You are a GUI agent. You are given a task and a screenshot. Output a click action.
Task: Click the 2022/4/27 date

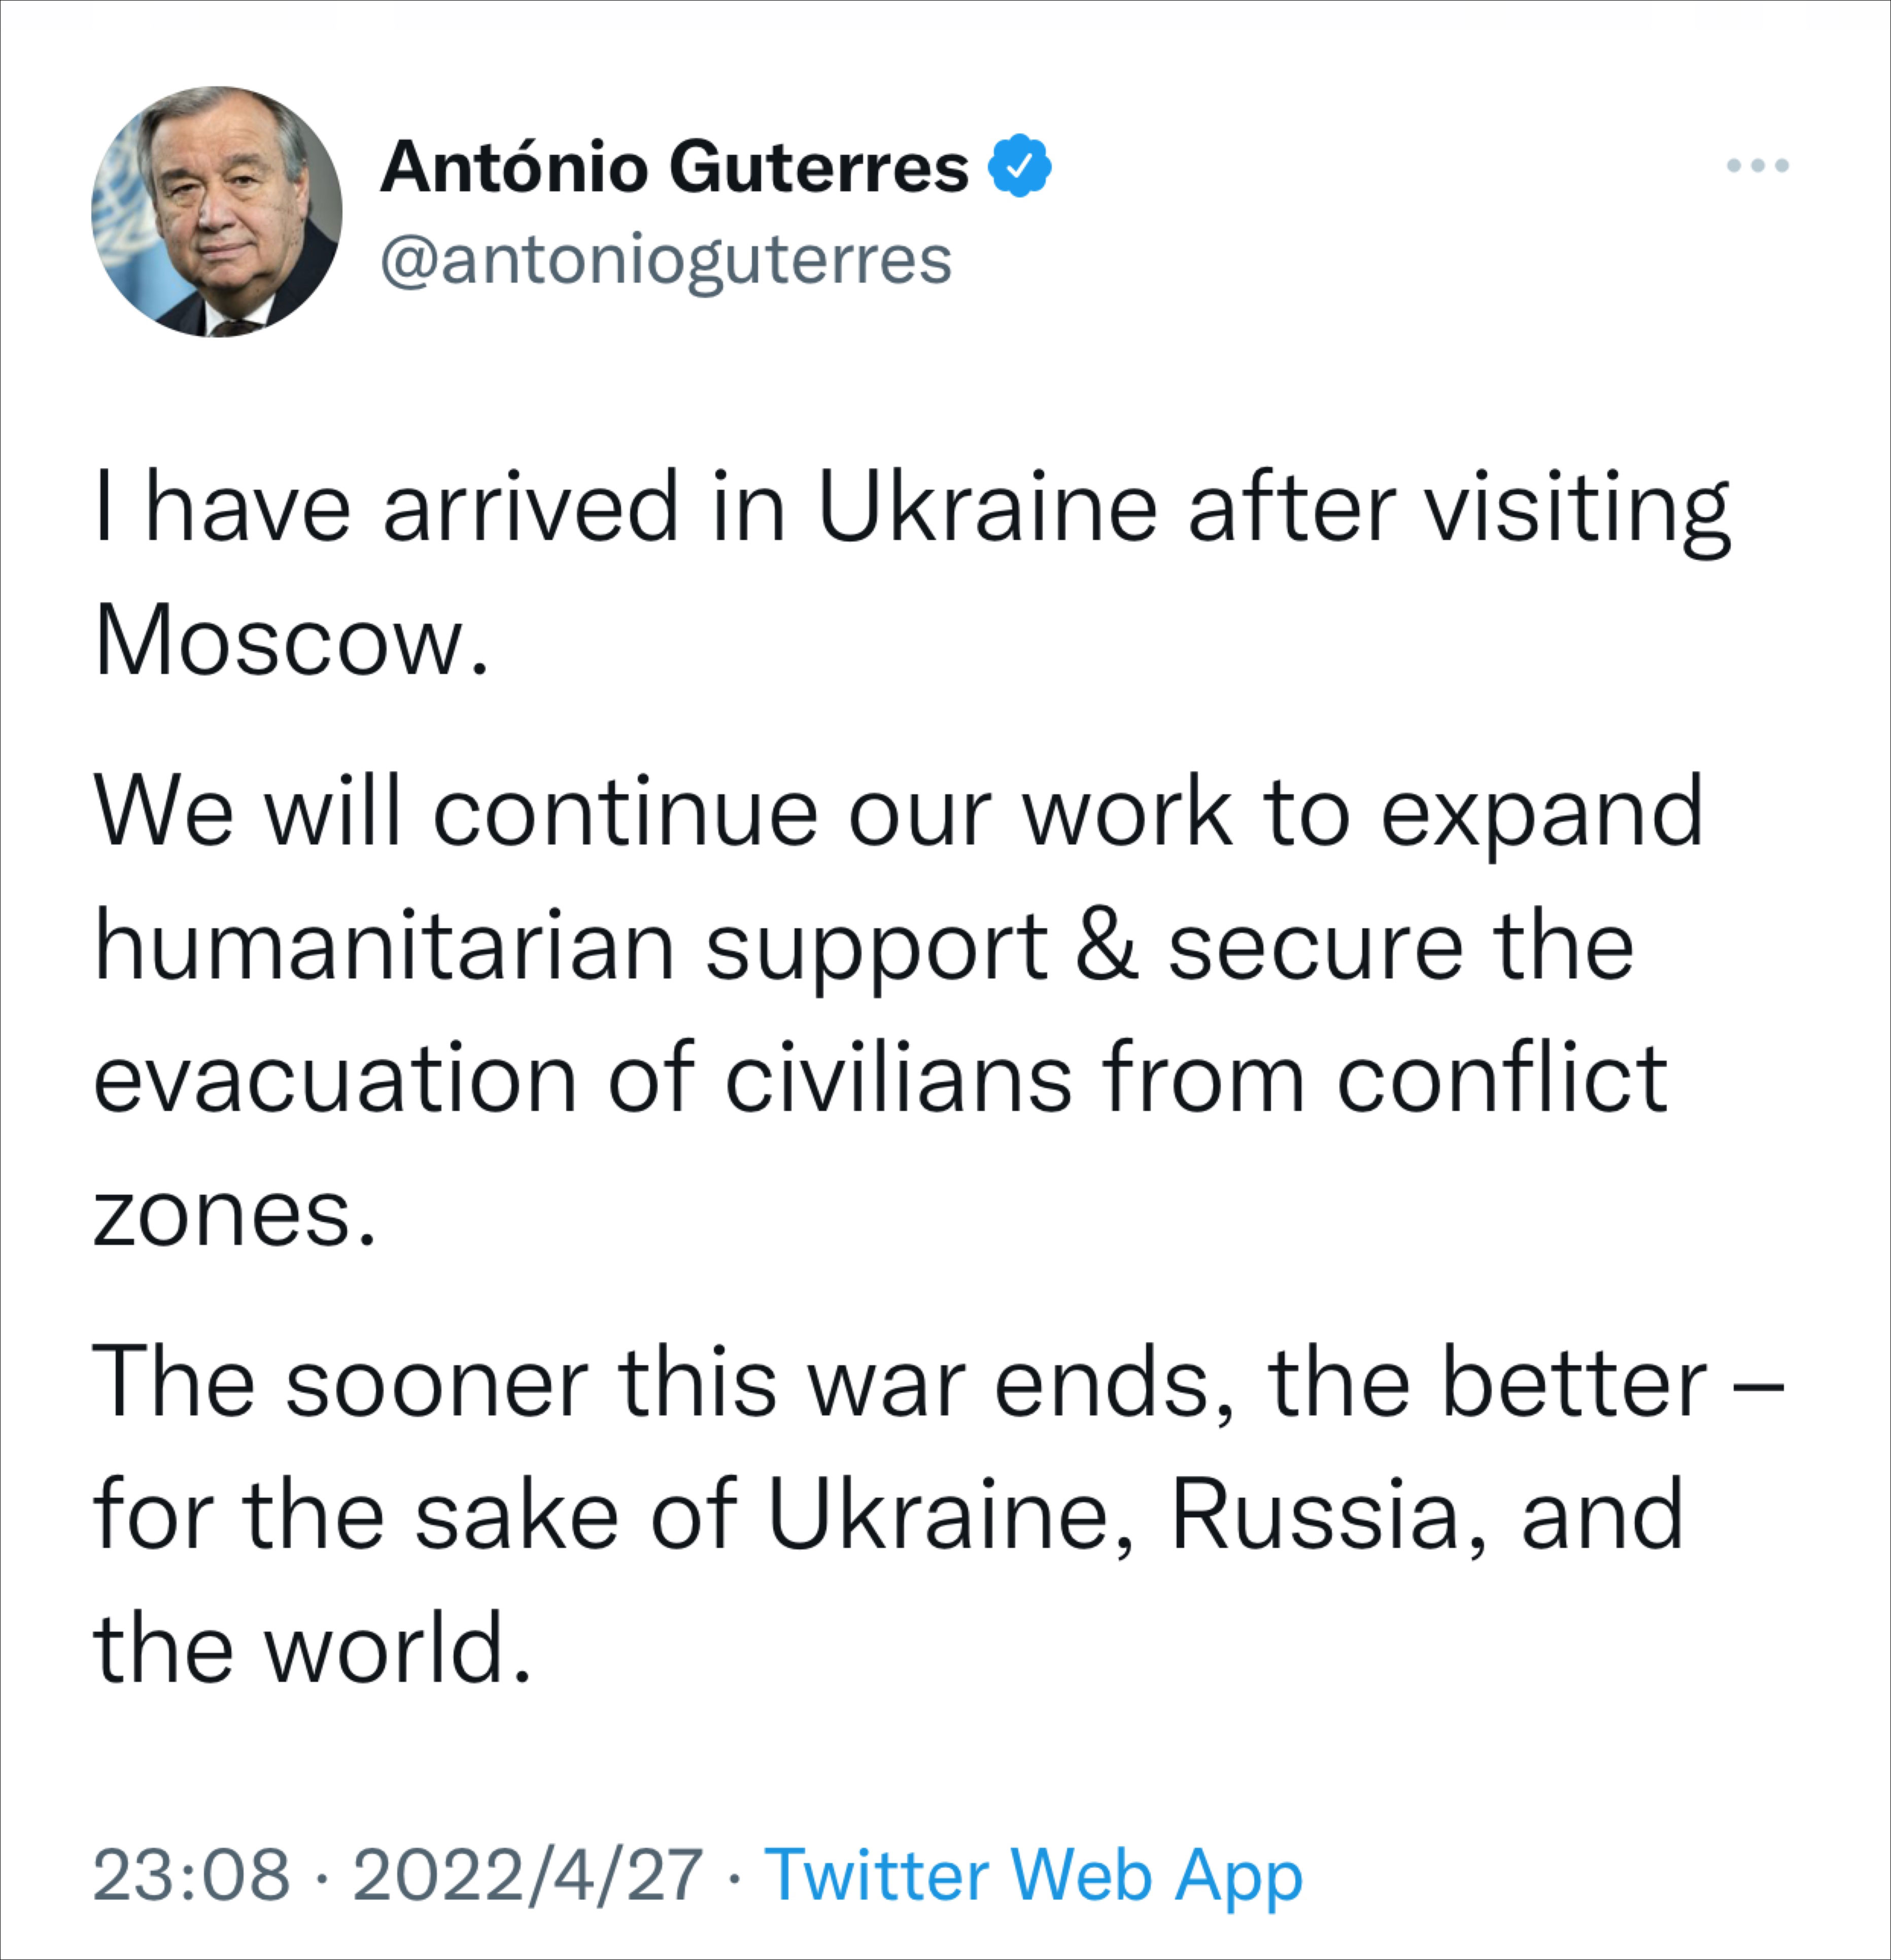[528, 1874]
